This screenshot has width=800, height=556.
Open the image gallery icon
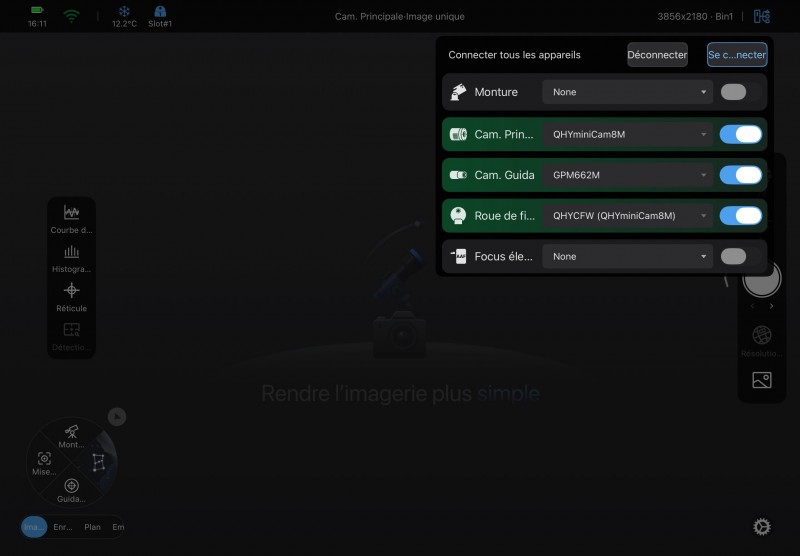coord(762,380)
